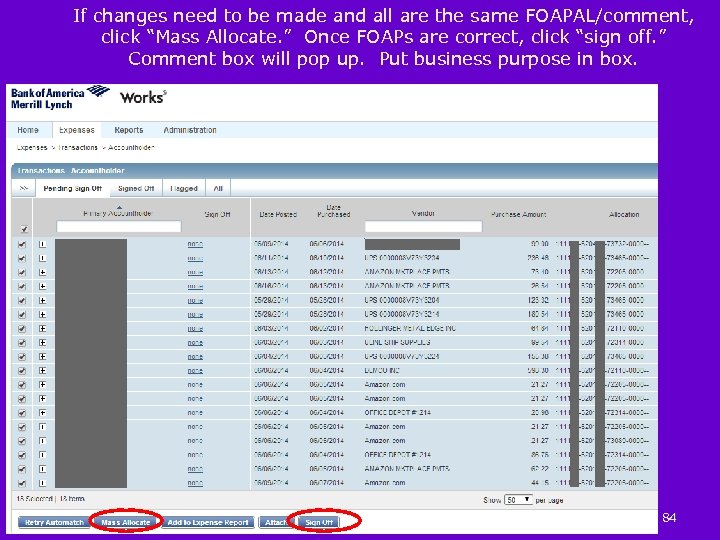Click Retry Automatch button

[54, 523]
